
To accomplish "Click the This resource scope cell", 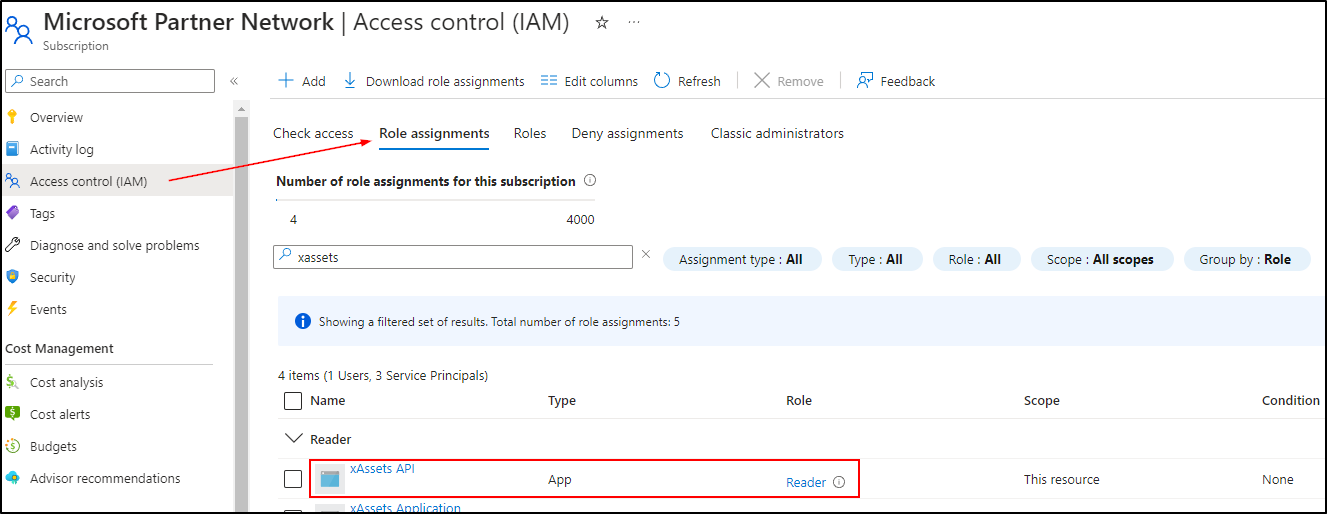I will click(1062, 480).
